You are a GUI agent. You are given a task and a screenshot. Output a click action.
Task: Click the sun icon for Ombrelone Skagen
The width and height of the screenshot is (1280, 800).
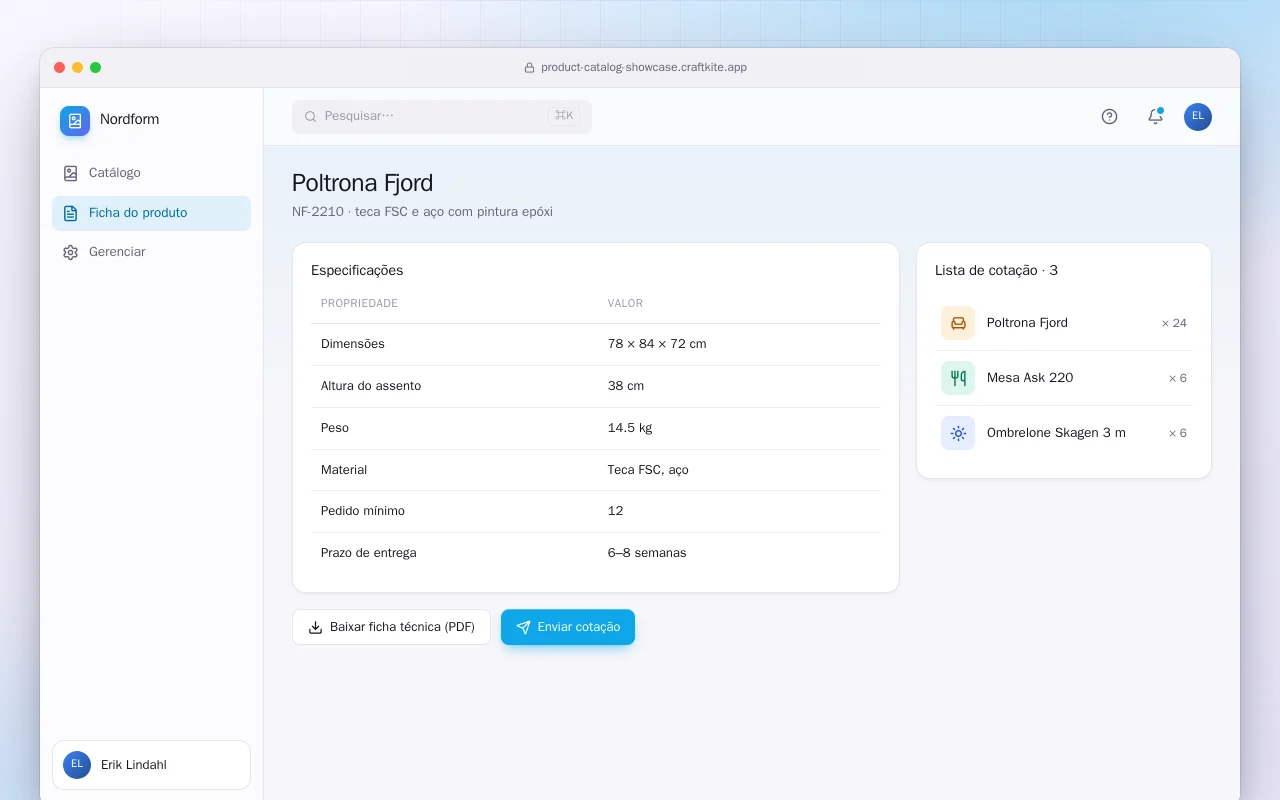pyautogui.click(x=958, y=433)
